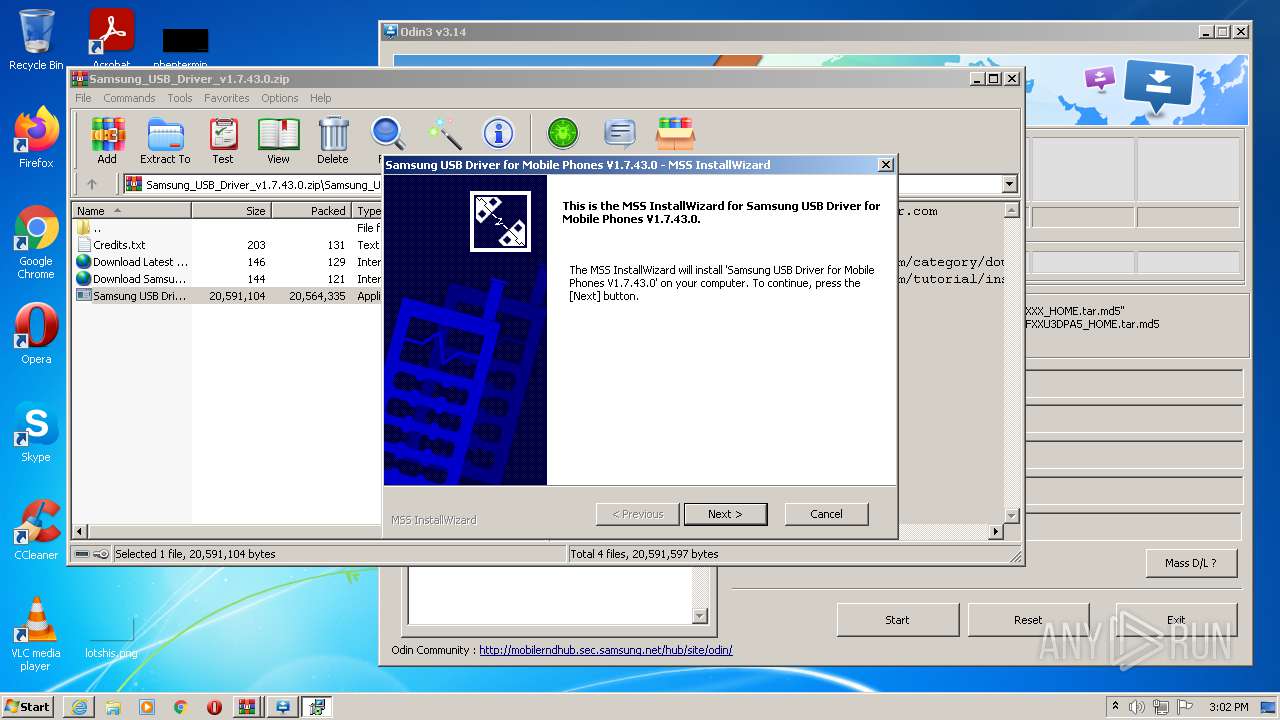Select the CCleaner desktop shortcut
This screenshot has width=1280, height=720.
[x=36, y=530]
